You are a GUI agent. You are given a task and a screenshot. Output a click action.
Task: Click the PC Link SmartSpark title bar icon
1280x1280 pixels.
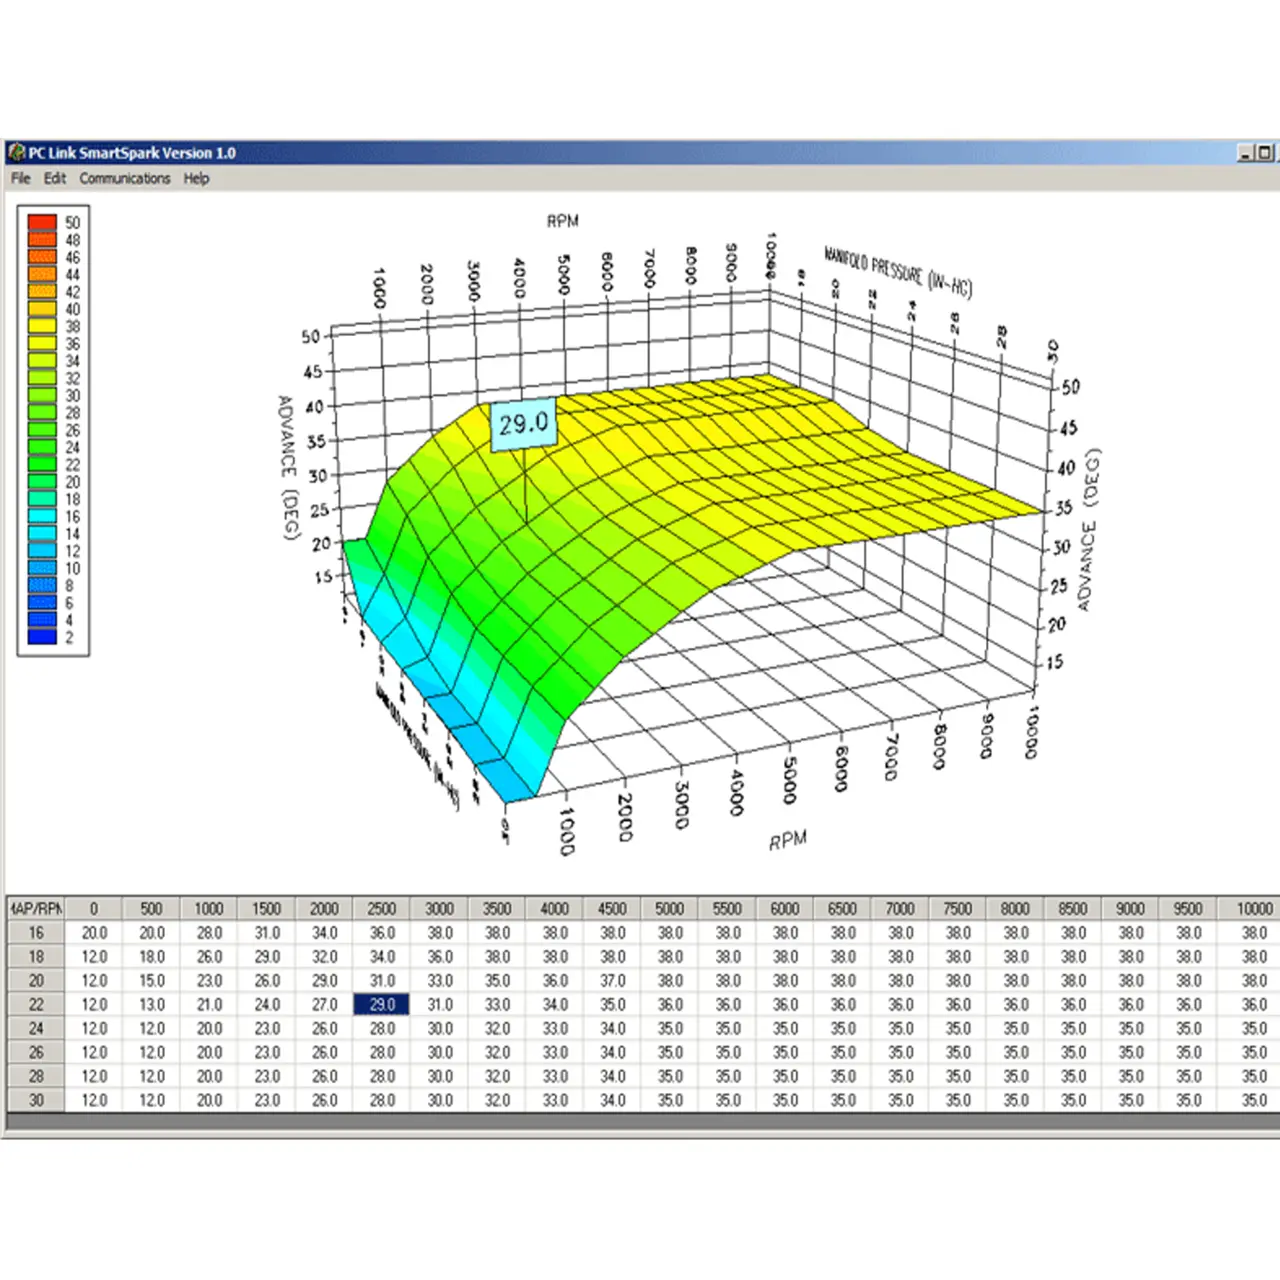click(x=16, y=153)
